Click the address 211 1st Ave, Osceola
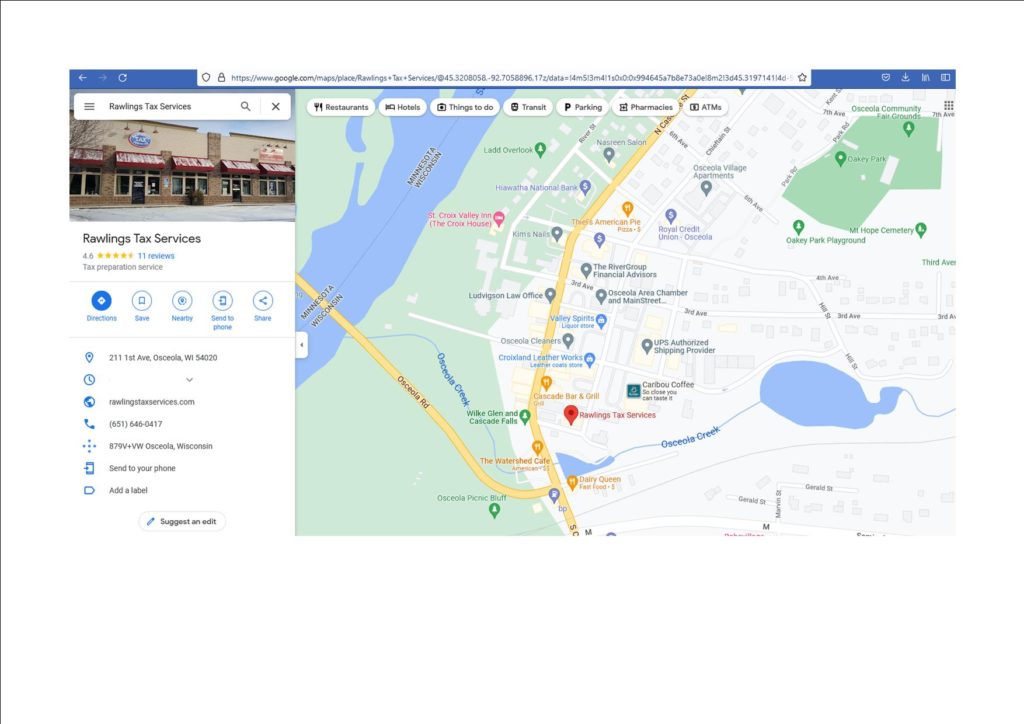 point(163,358)
